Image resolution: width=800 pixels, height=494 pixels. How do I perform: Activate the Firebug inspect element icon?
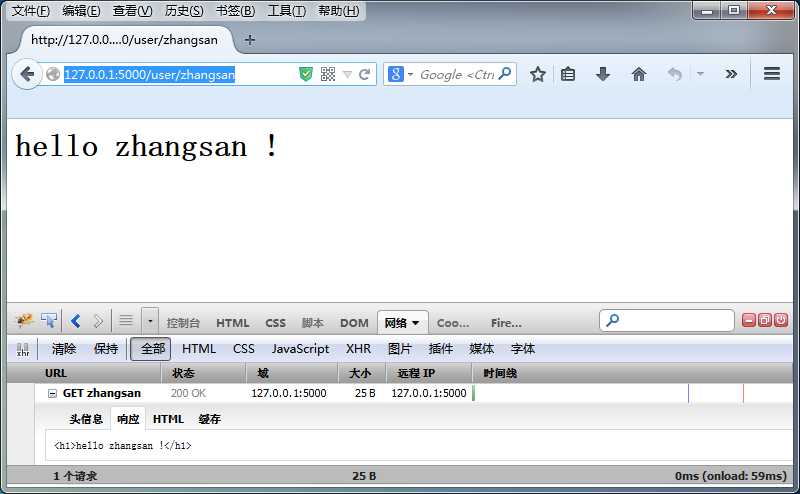click(49, 320)
